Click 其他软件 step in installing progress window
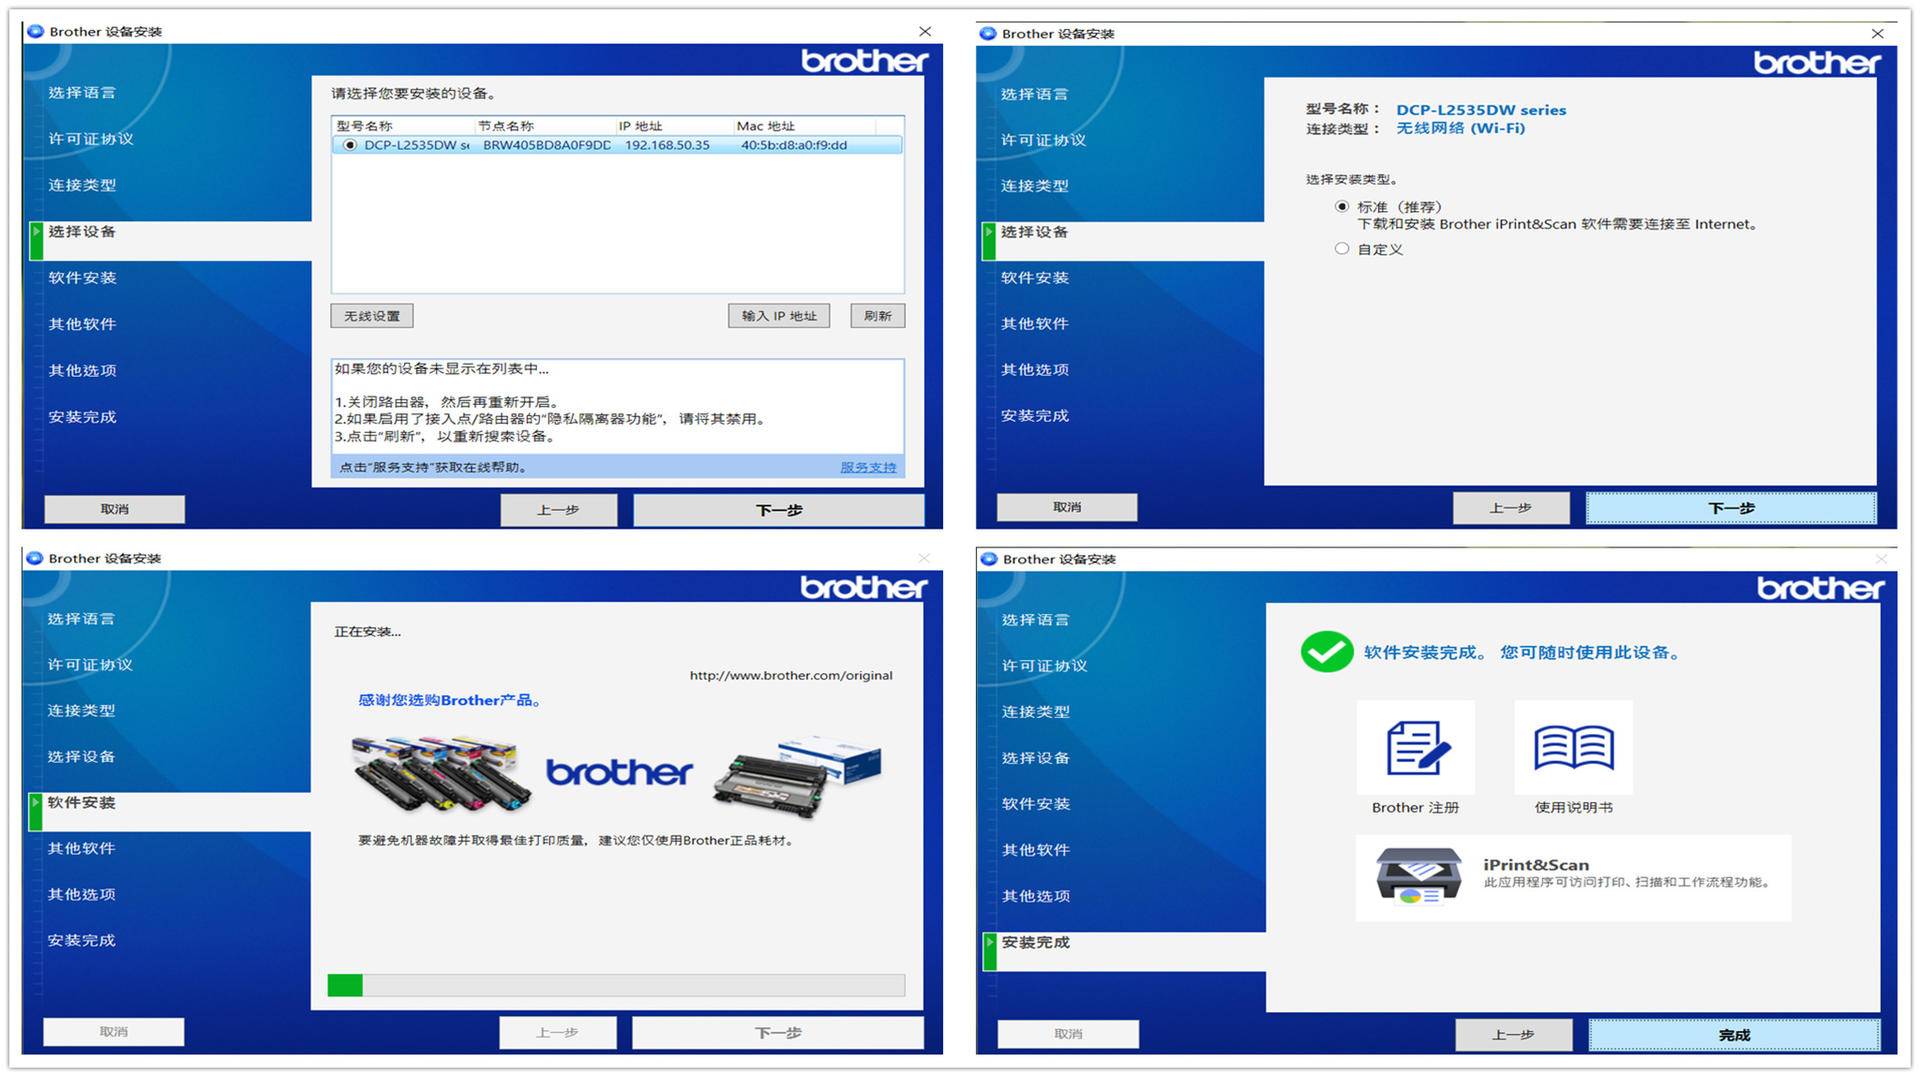Image resolution: width=1920 pixels, height=1077 pixels. 81,848
